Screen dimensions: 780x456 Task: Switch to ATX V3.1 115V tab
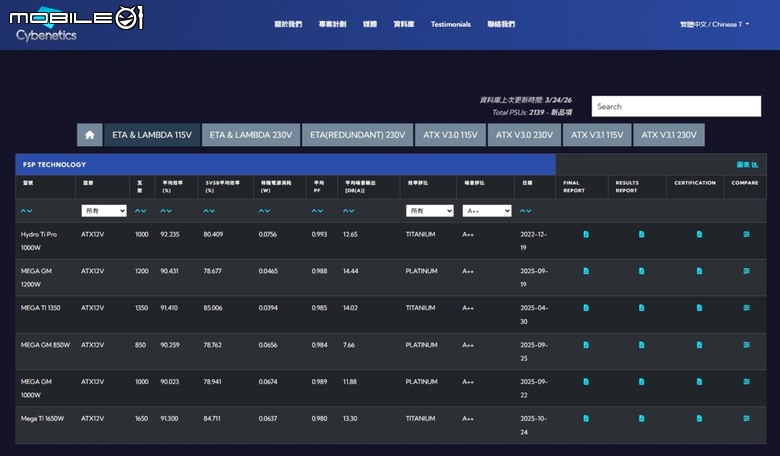click(597, 135)
